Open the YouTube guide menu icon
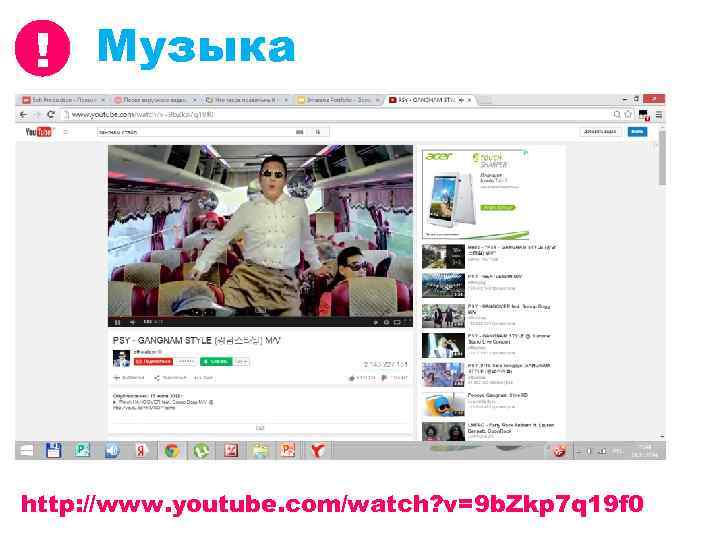This screenshot has width=720, height=540. [66, 132]
